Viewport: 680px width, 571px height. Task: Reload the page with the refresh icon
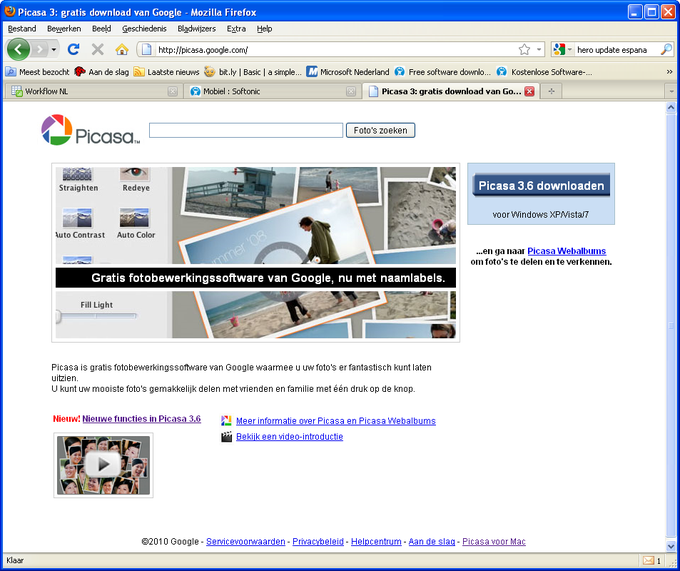point(73,49)
